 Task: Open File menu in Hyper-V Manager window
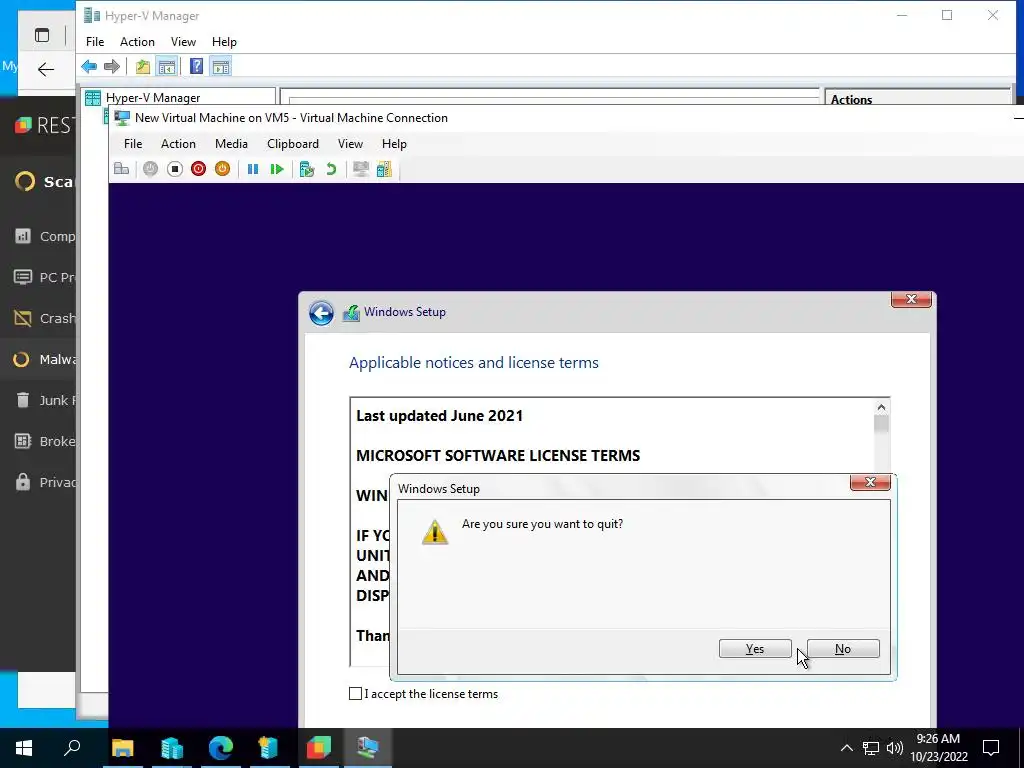pos(95,42)
